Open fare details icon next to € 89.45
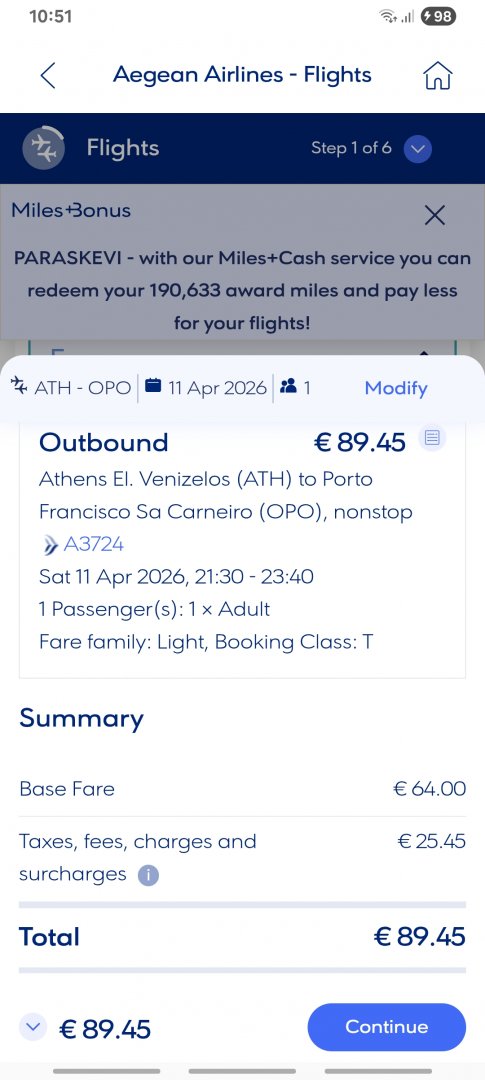The image size is (485, 1080). (x=432, y=437)
